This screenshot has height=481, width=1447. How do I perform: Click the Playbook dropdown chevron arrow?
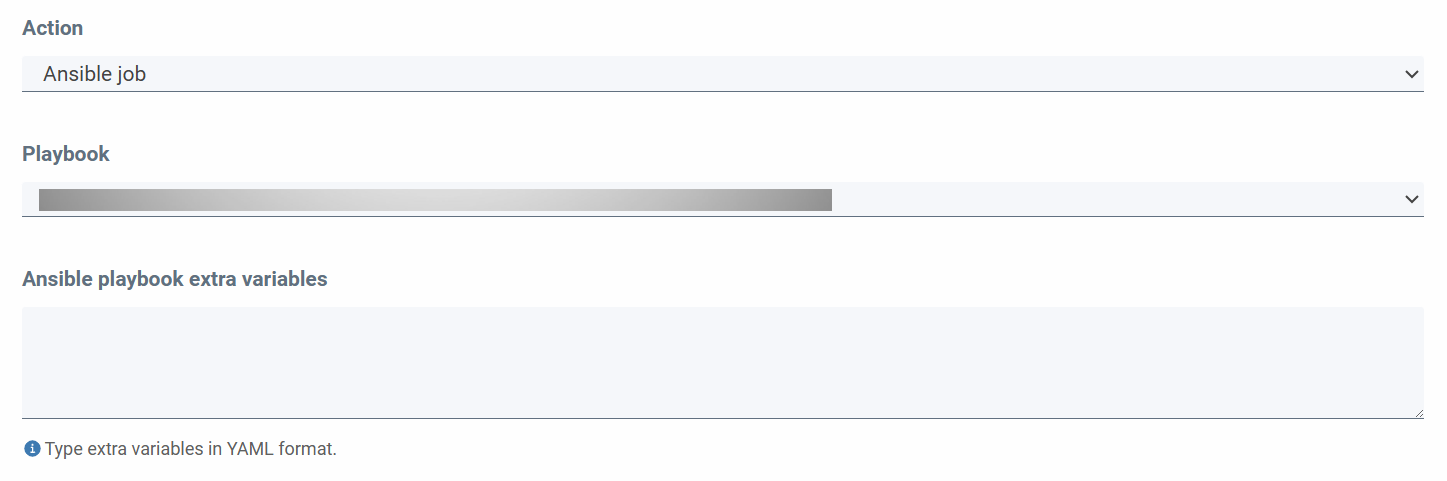point(1411,199)
